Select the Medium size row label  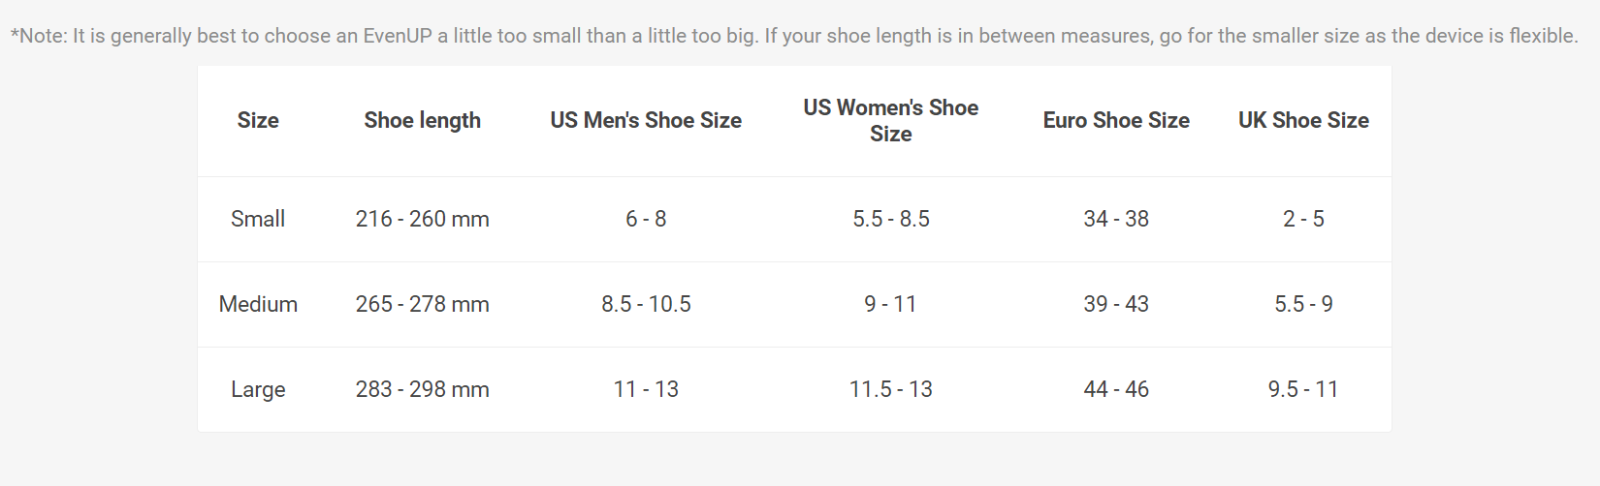(x=258, y=304)
